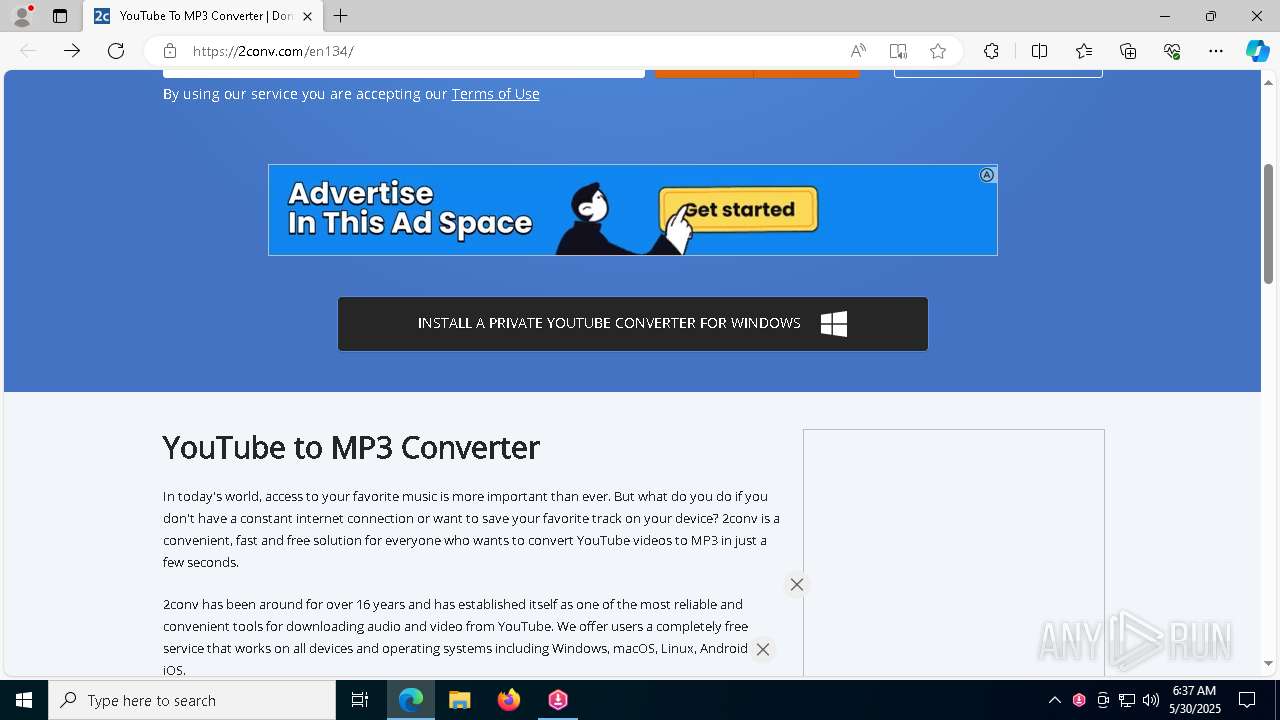Go forward with the arrow button
This screenshot has height=720, width=1280.
click(x=72, y=51)
